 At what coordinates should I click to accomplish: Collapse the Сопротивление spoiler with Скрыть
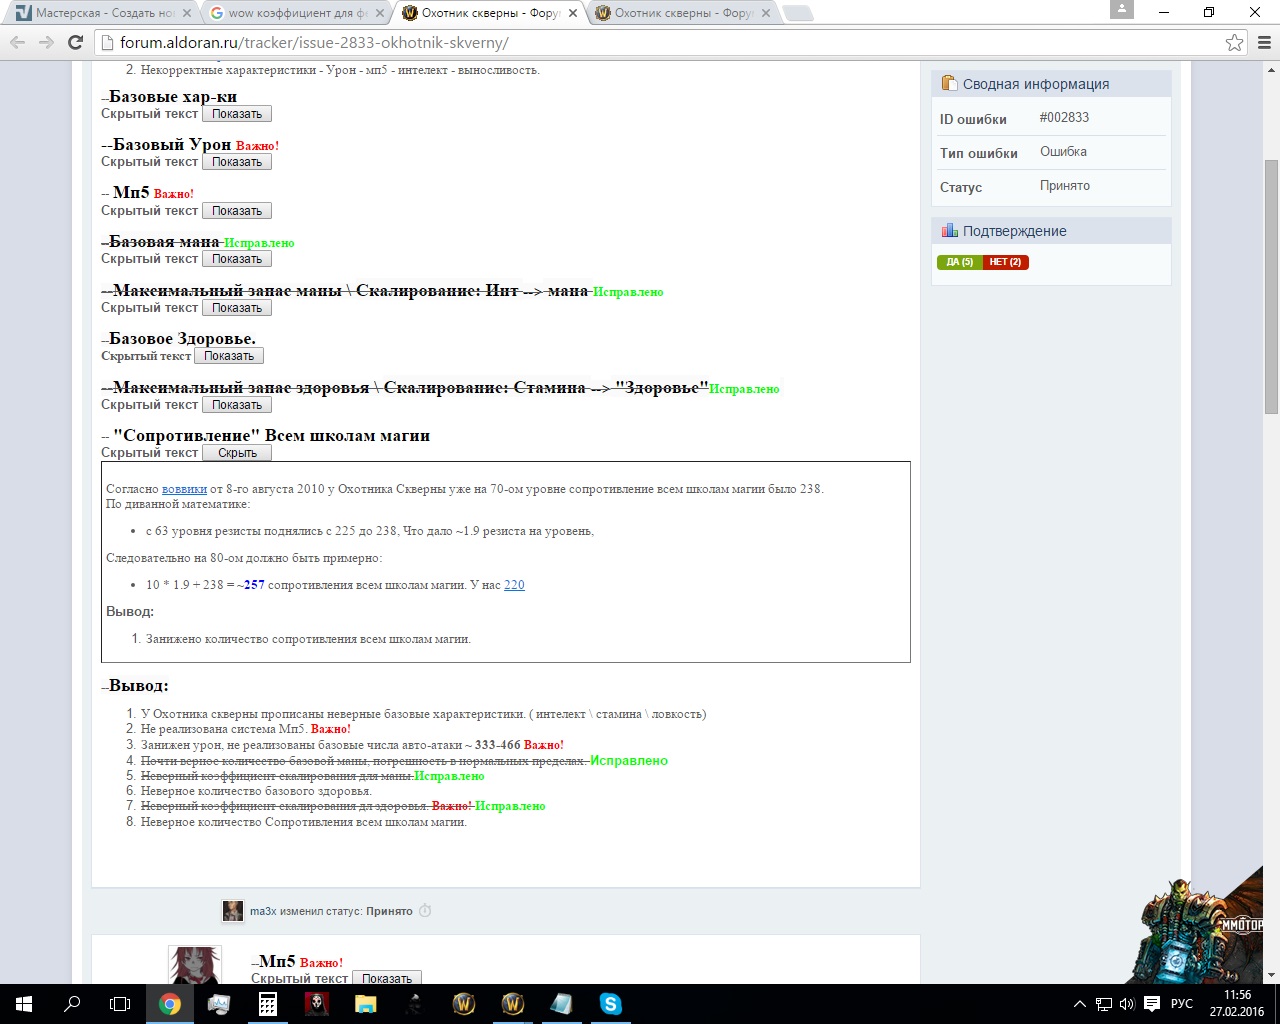[237, 453]
